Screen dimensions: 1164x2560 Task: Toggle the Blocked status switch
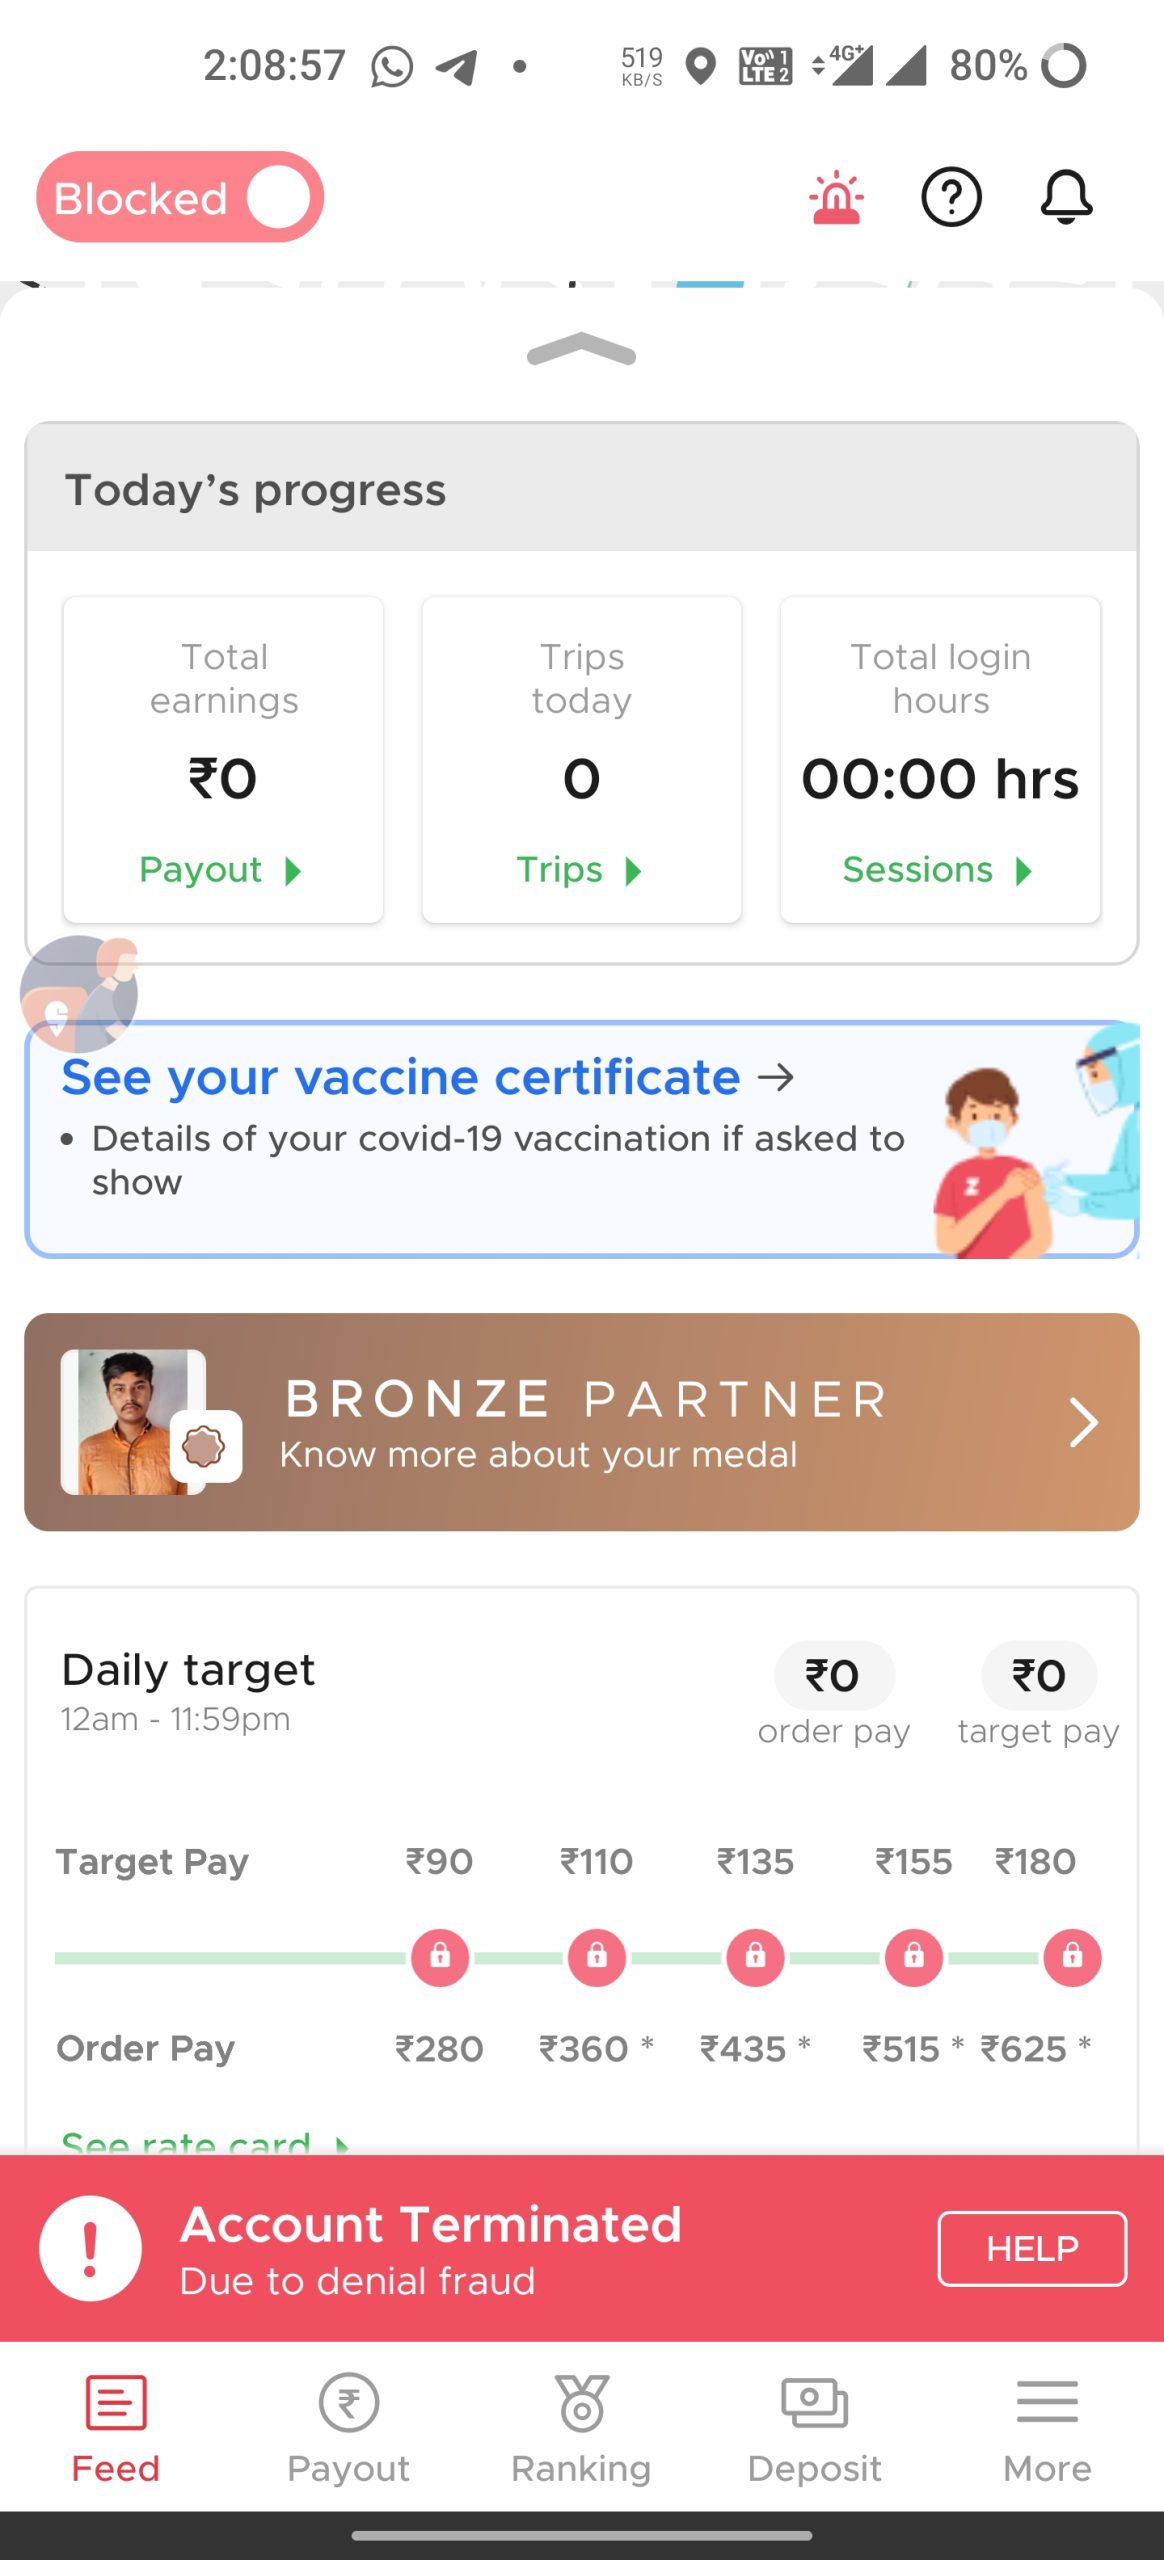pos(180,197)
